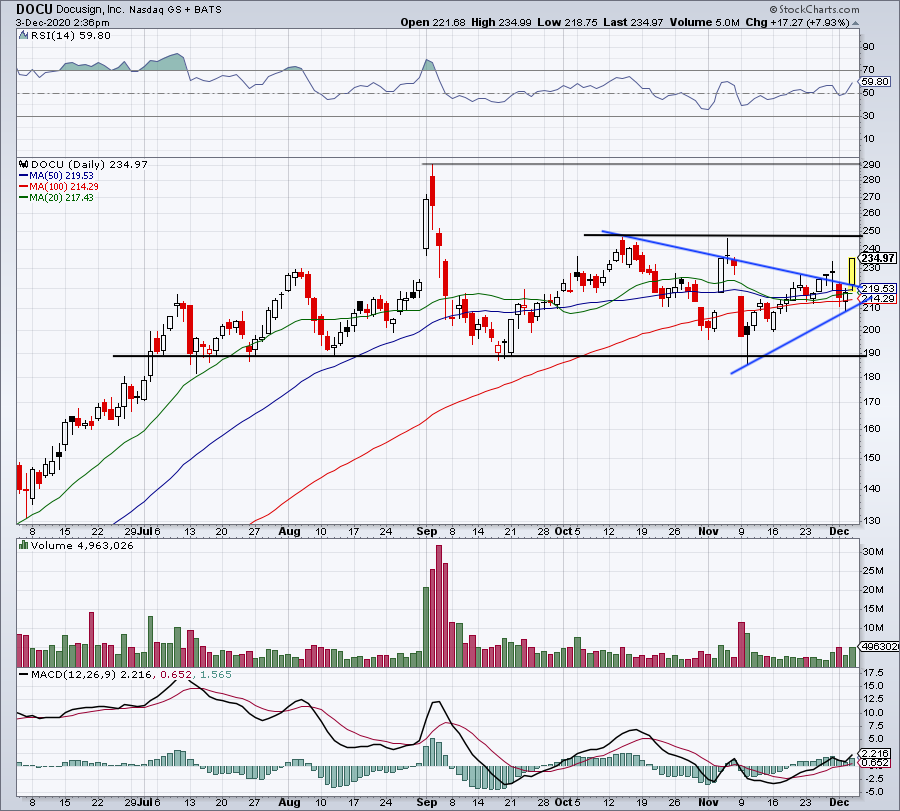This screenshot has width=900, height=811.
Task: Click the volume bars icon beside Volume legend
Action: pyautogui.click(x=24, y=545)
